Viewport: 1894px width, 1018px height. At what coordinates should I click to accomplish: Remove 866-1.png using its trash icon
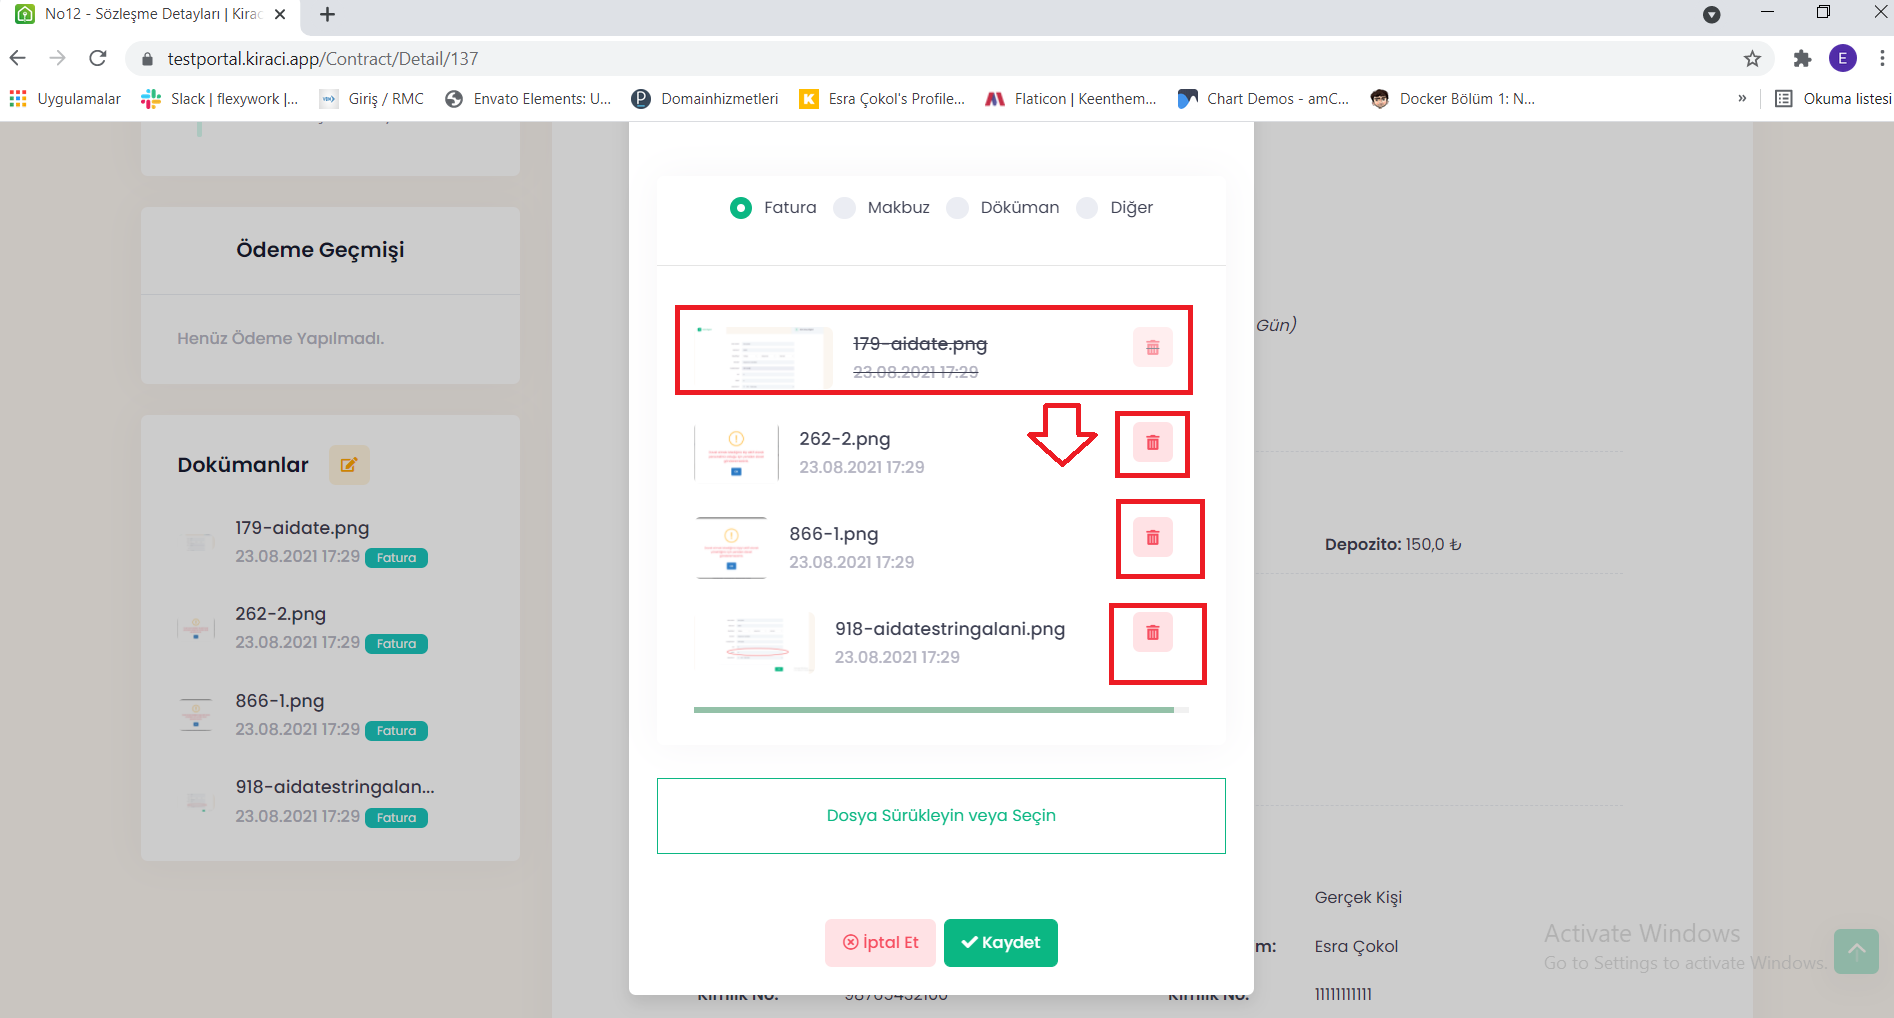pos(1152,538)
